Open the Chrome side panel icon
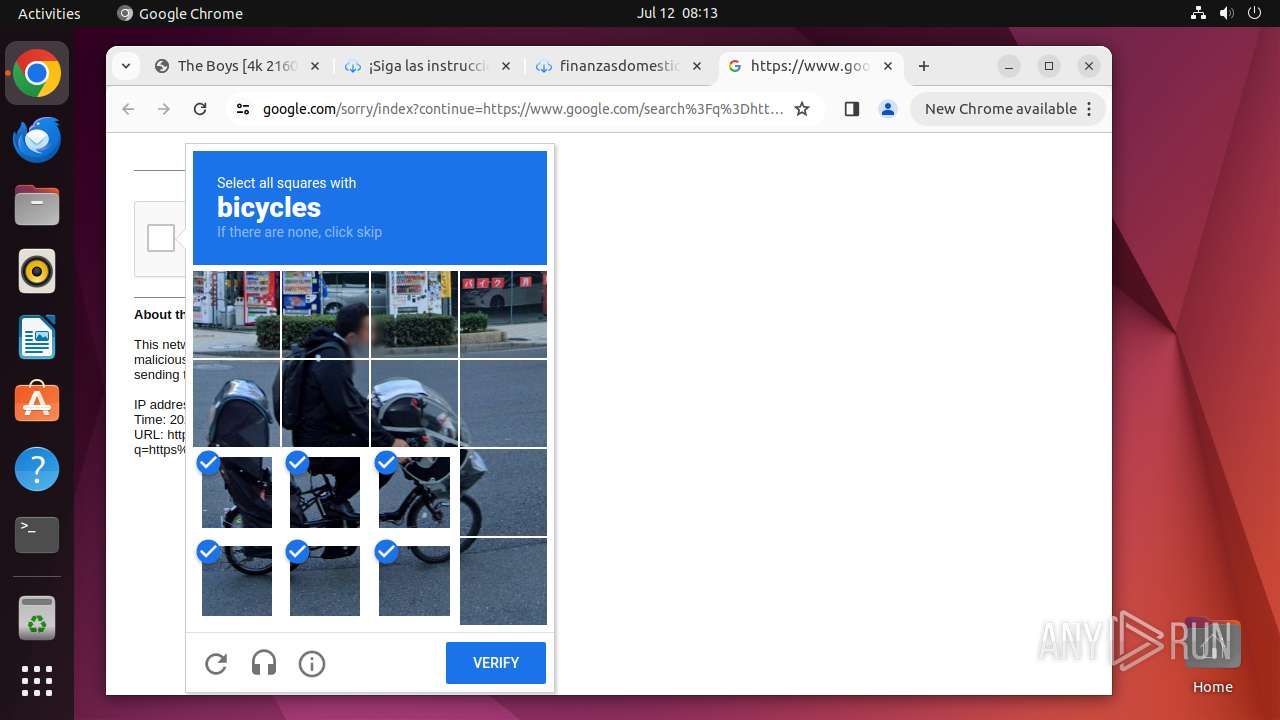This screenshot has width=1280, height=720. [x=852, y=109]
